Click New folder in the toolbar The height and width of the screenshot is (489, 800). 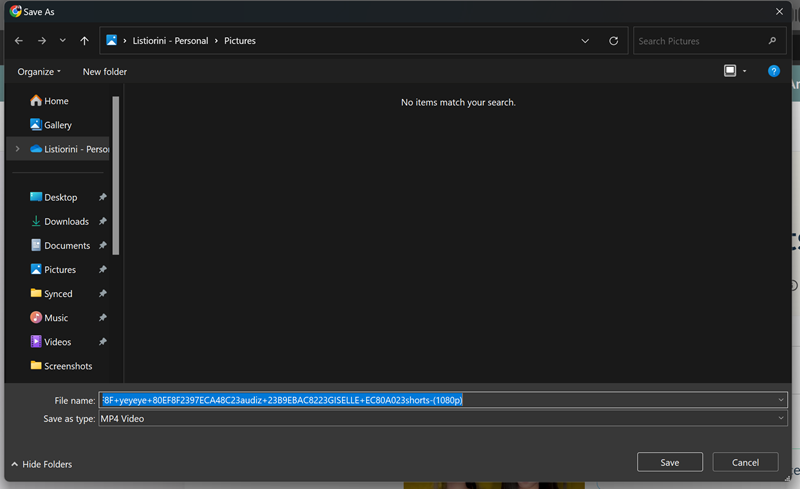click(104, 72)
